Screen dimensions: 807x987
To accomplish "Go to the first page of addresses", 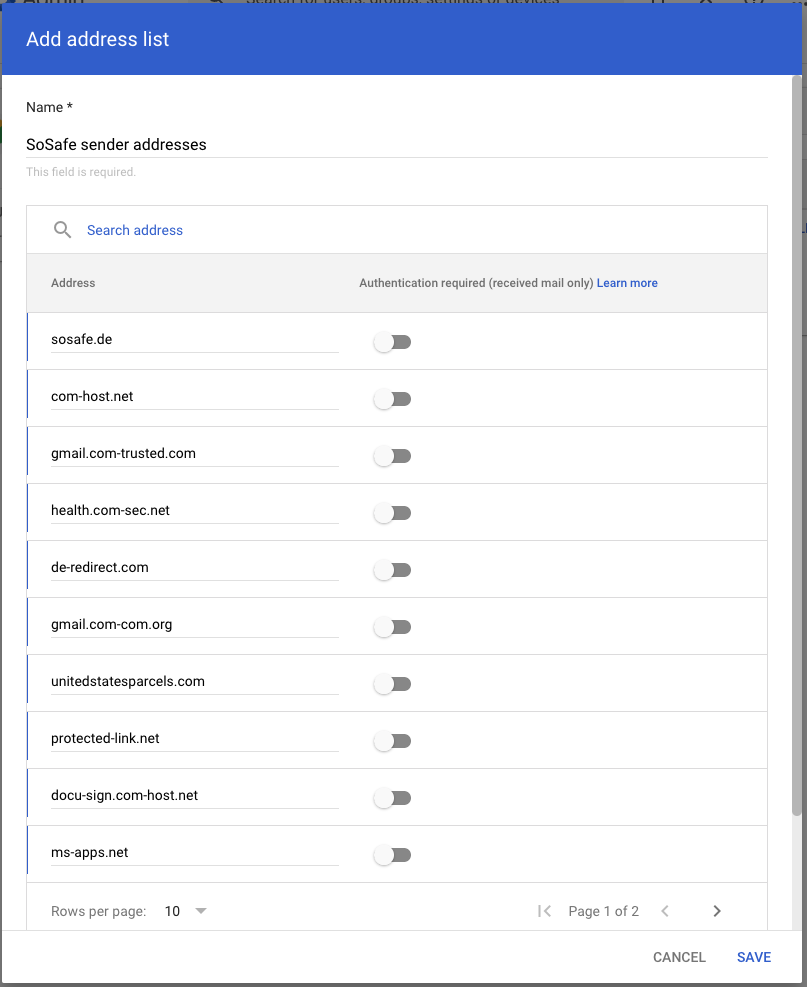I will click(x=544, y=911).
